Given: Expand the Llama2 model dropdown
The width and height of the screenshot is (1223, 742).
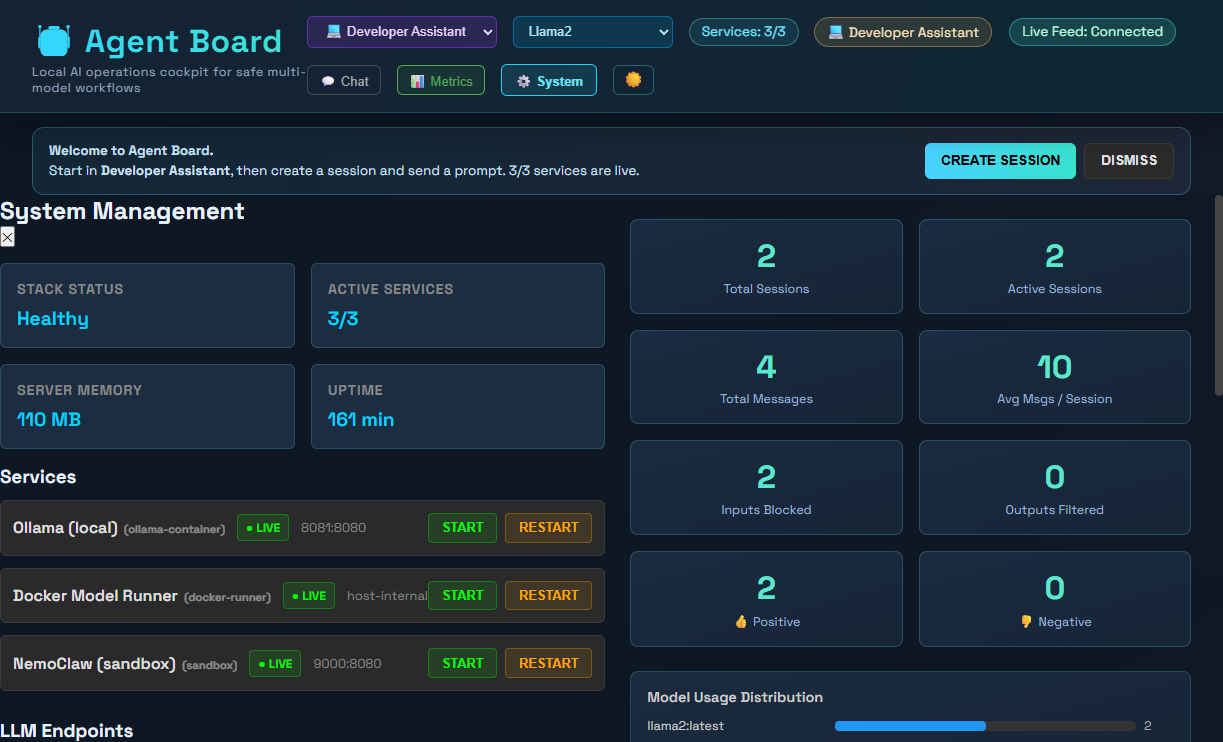Looking at the screenshot, I should point(593,32).
